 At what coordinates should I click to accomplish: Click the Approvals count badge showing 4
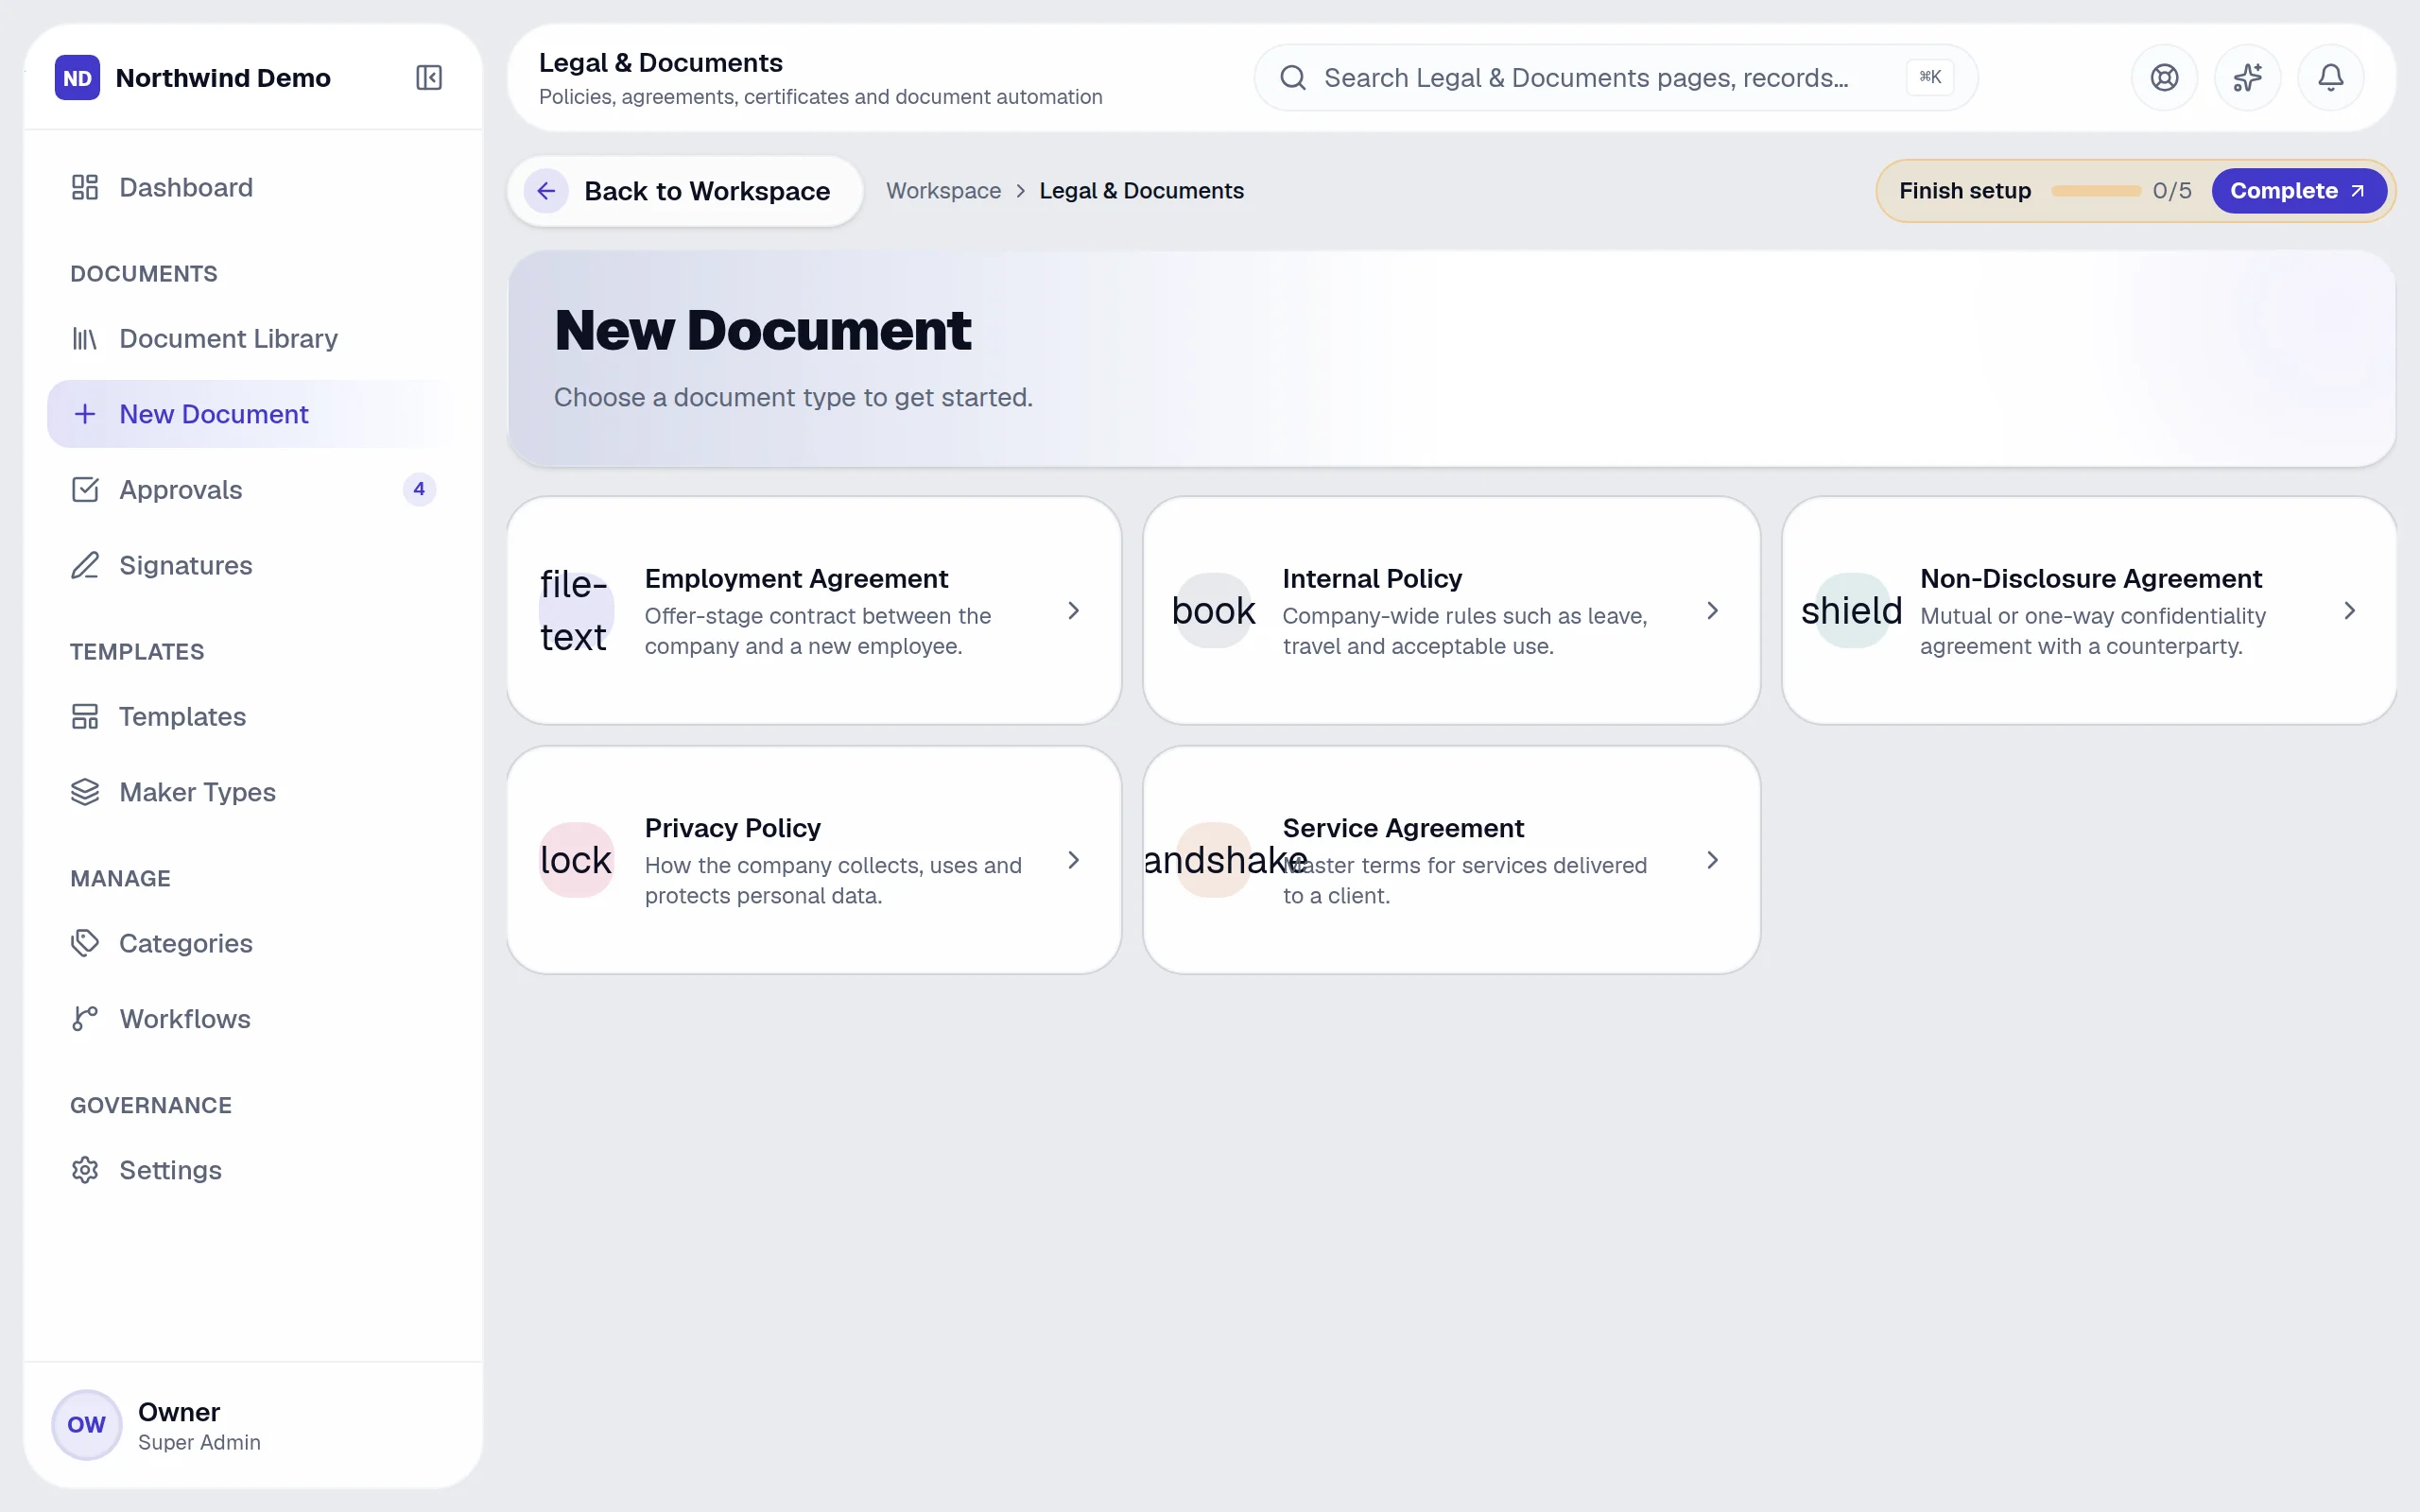pyautogui.click(x=419, y=489)
